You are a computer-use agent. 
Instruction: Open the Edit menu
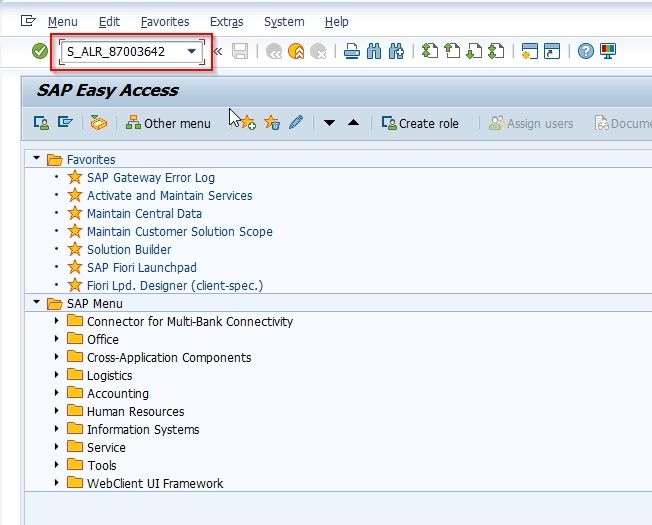pos(109,22)
